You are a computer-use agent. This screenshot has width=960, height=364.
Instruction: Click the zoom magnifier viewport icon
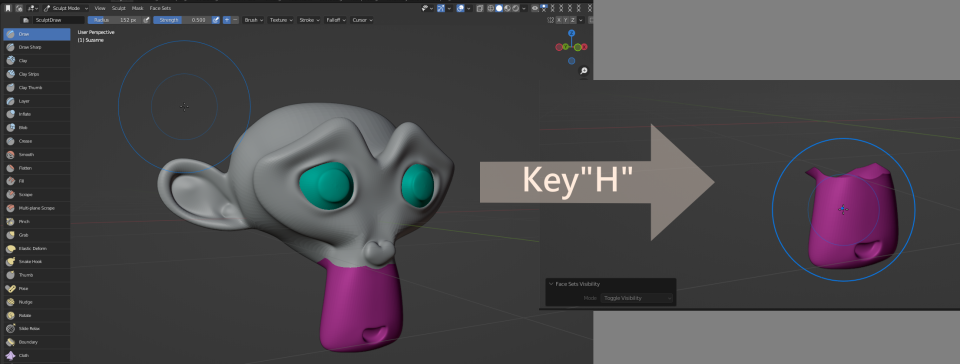[x=584, y=72]
